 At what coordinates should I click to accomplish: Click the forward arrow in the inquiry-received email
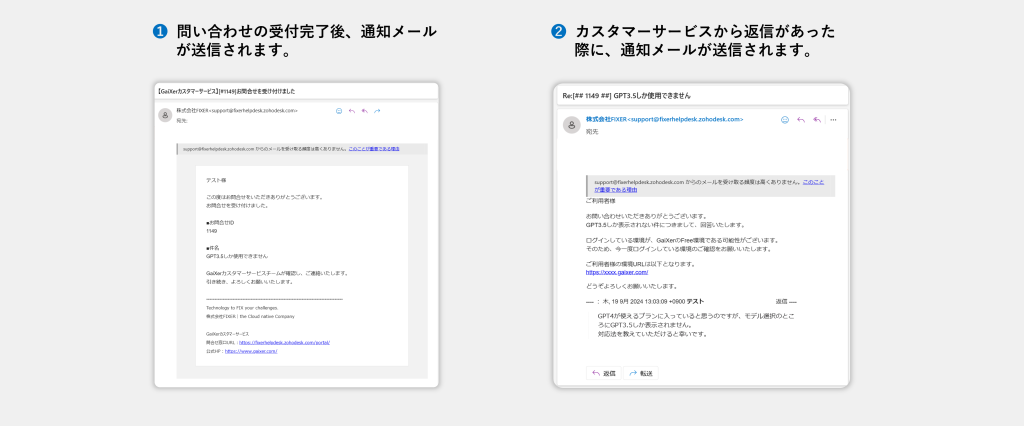[x=377, y=111]
